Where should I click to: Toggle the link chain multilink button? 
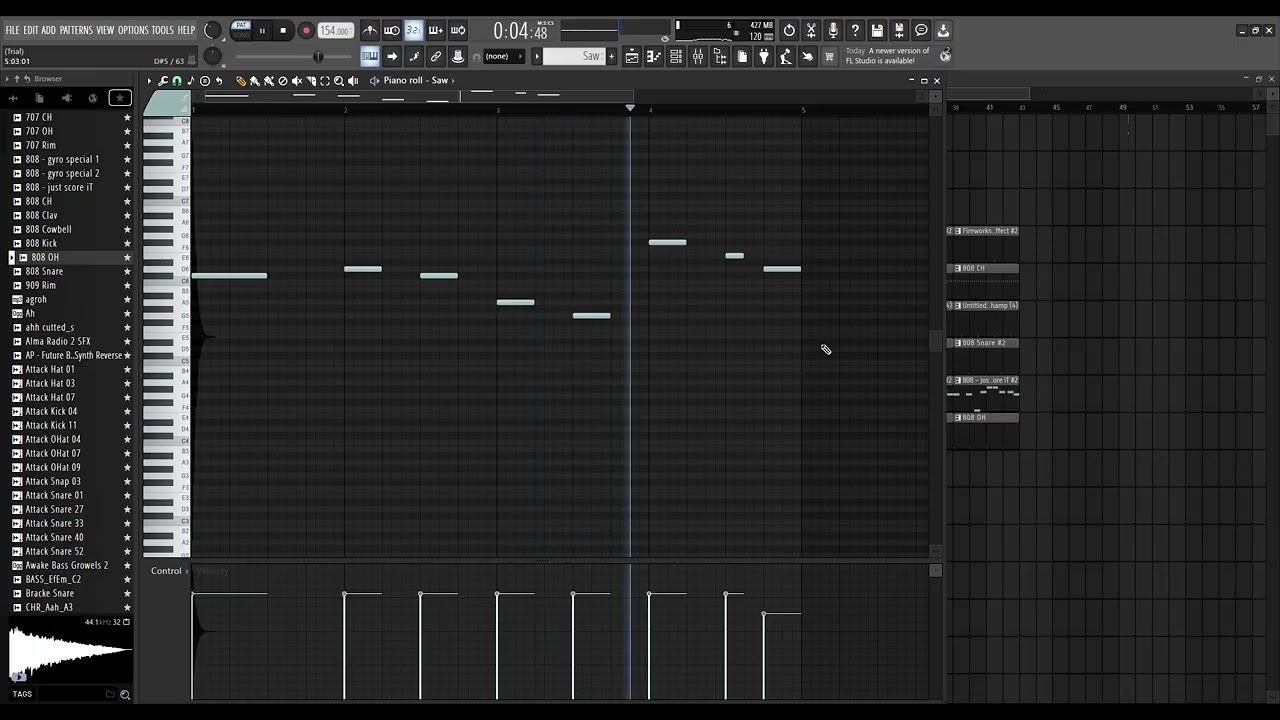click(x=436, y=57)
